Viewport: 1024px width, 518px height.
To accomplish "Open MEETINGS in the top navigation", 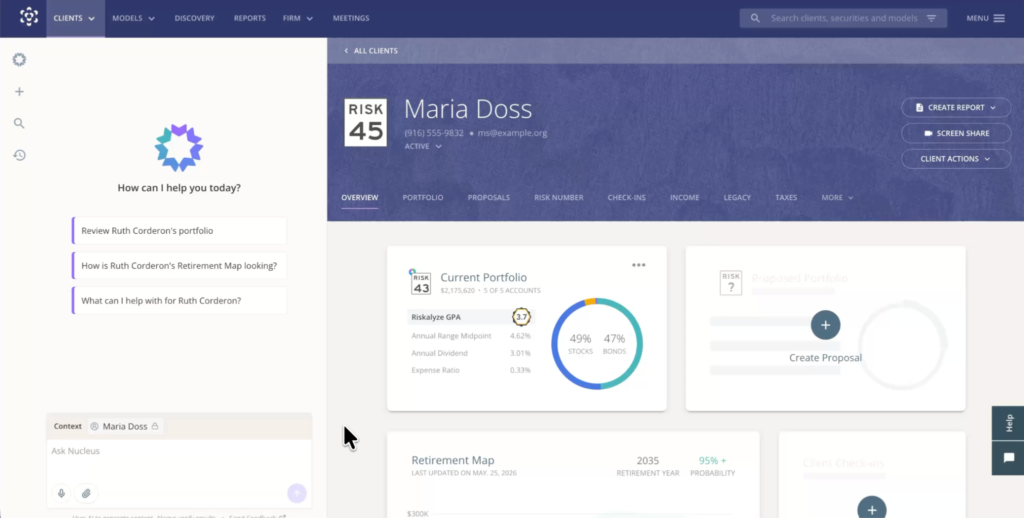I will point(351,18).
